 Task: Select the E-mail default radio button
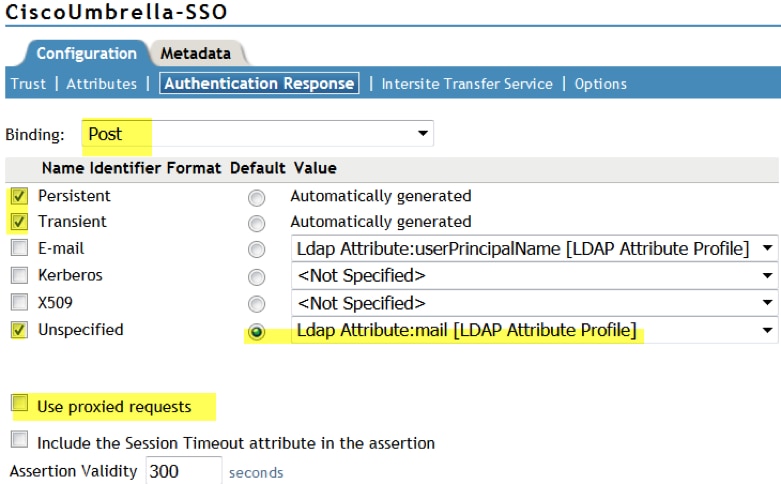[257, 249]
